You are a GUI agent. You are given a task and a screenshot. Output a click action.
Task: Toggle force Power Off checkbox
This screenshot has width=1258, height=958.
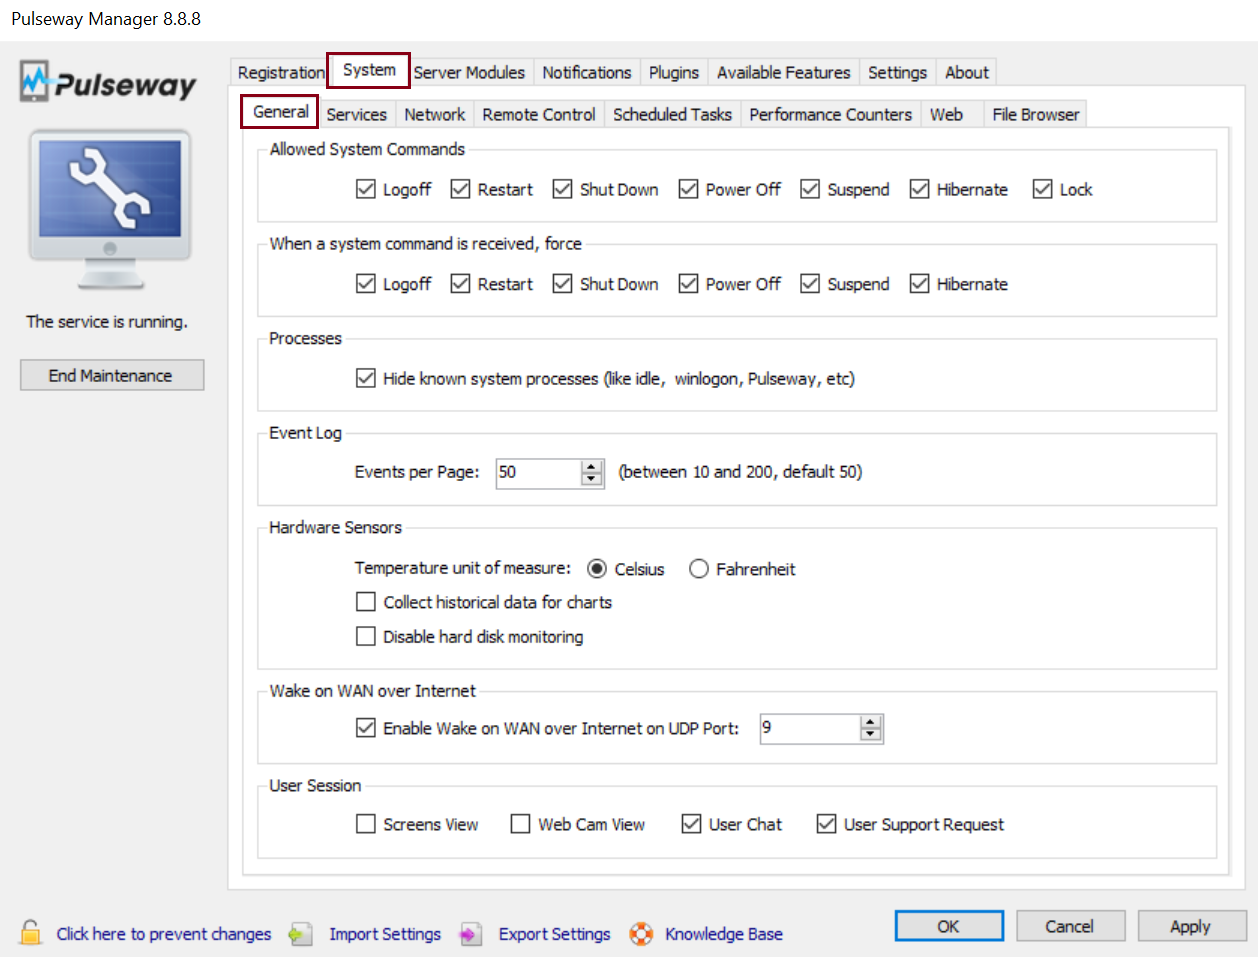tap(688, 284)
